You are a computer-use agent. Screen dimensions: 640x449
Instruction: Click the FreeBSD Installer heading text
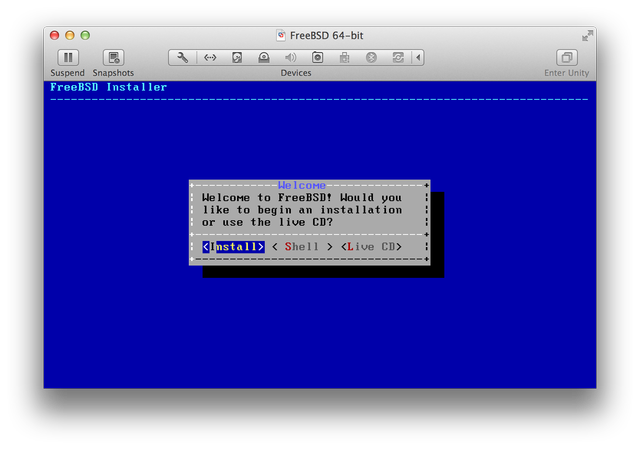click(109, 87)
